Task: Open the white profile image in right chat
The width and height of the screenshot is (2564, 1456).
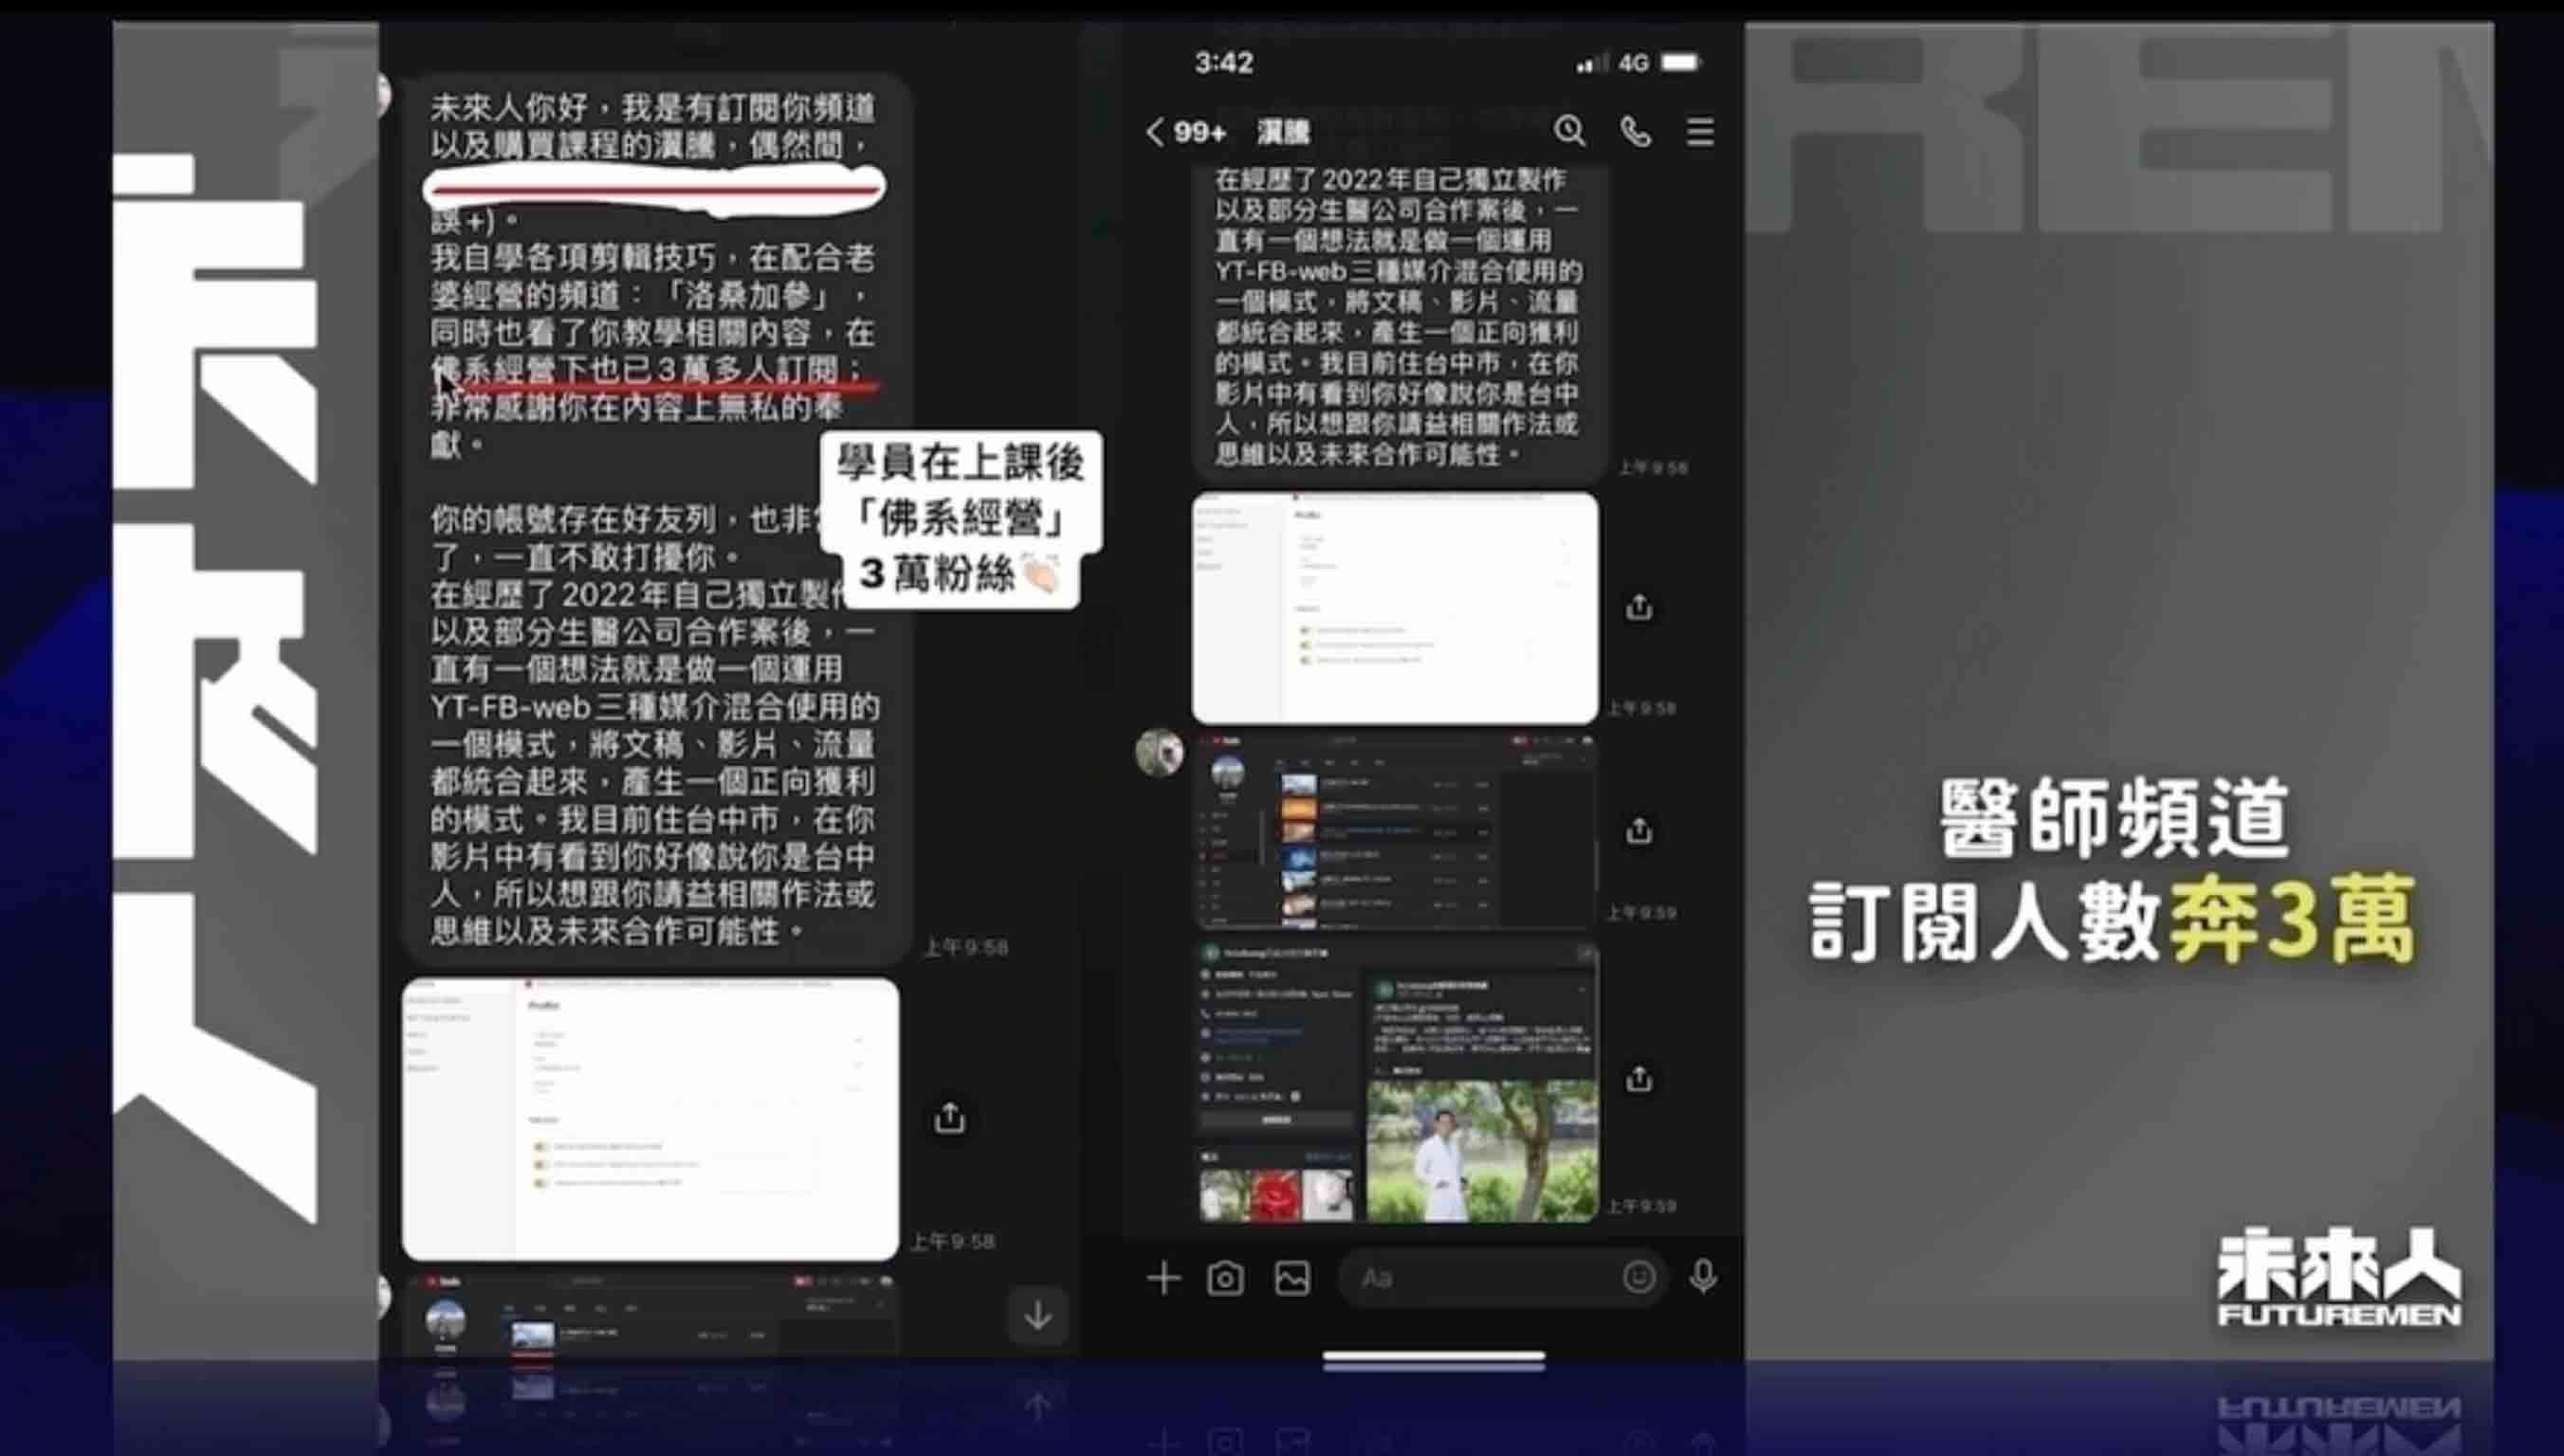Action: [x=1394, y=608]
